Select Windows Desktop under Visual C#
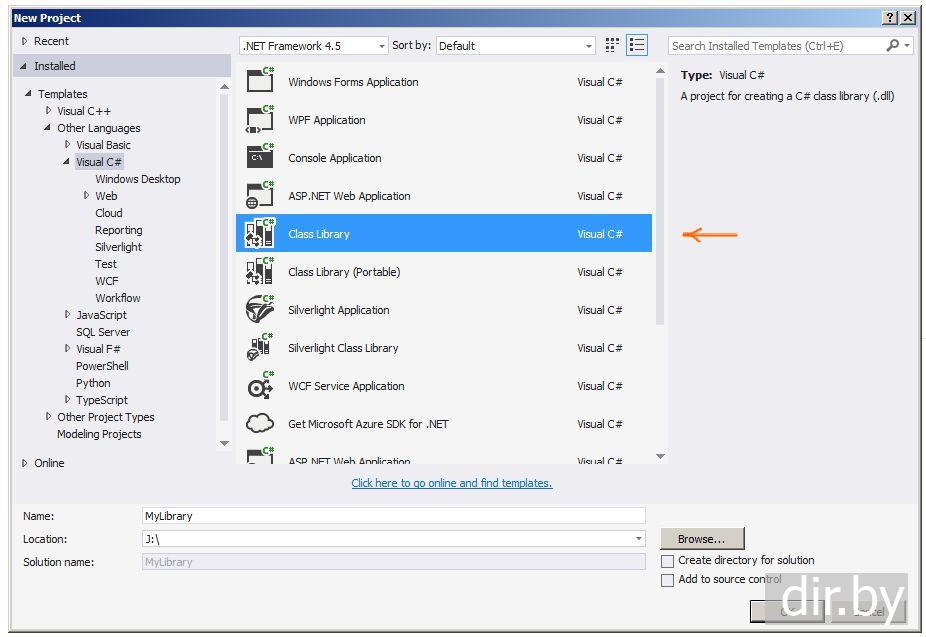The width and height of the screenshot is (926, 637). coord(138,179)
